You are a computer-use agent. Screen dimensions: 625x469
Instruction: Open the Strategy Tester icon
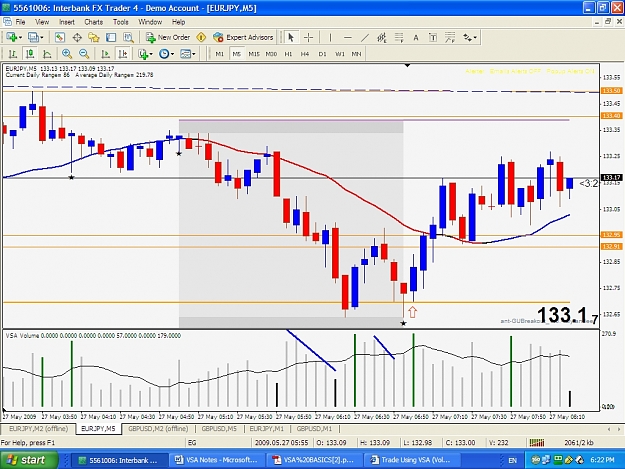128,37
